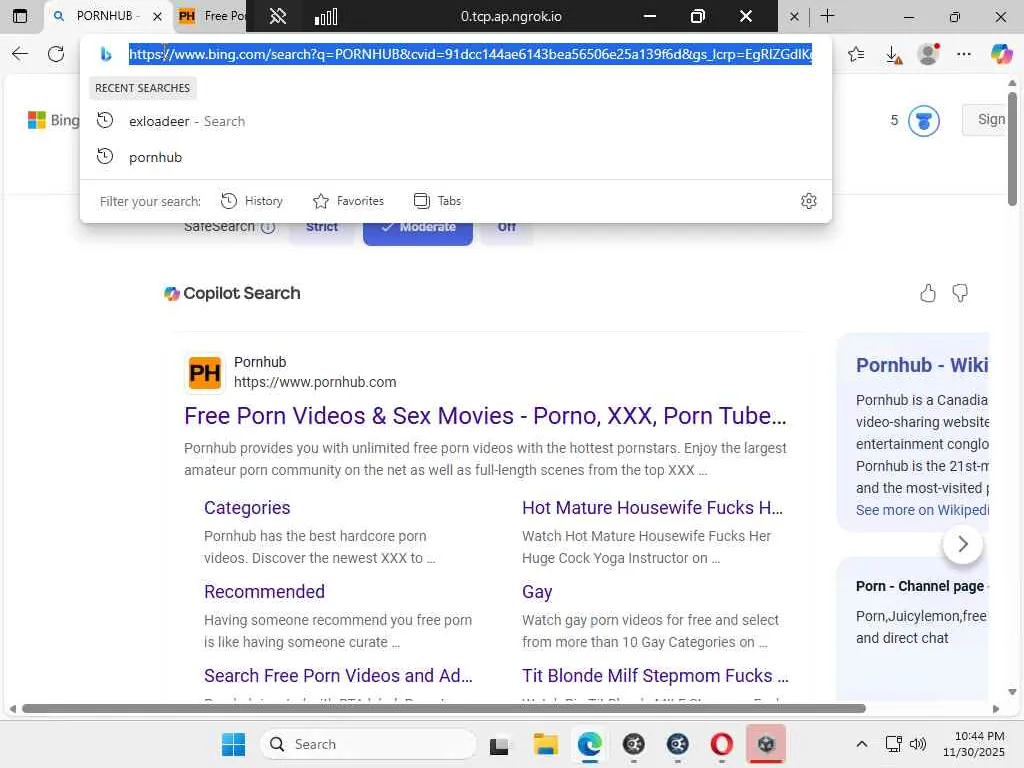Click the Porn - Channel page card title
Viewport: 1024px width, 768px height.
coord(922,586)
